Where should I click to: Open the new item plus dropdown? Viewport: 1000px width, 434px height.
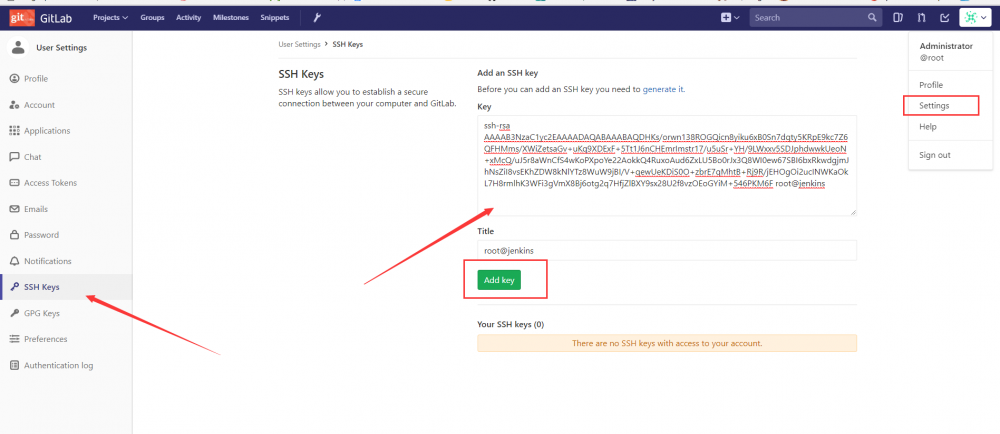730,17
